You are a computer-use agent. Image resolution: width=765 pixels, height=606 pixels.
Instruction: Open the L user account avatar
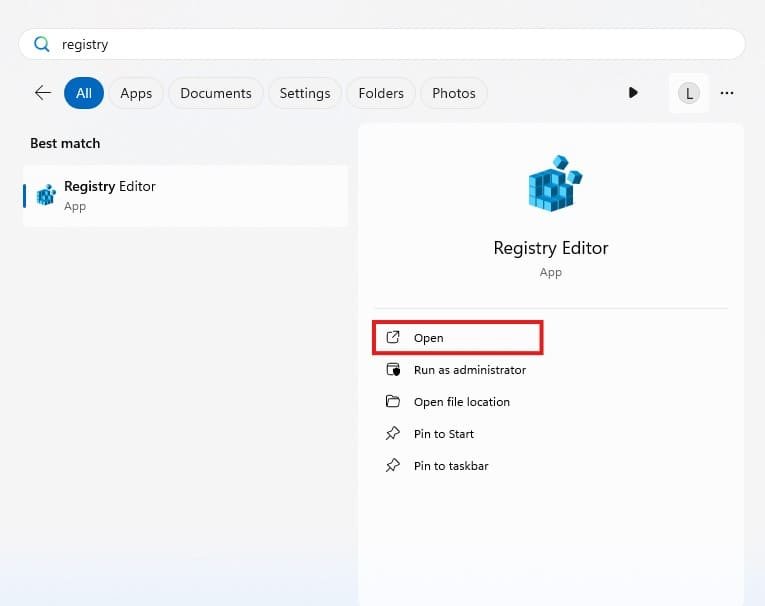coord(689,93)
